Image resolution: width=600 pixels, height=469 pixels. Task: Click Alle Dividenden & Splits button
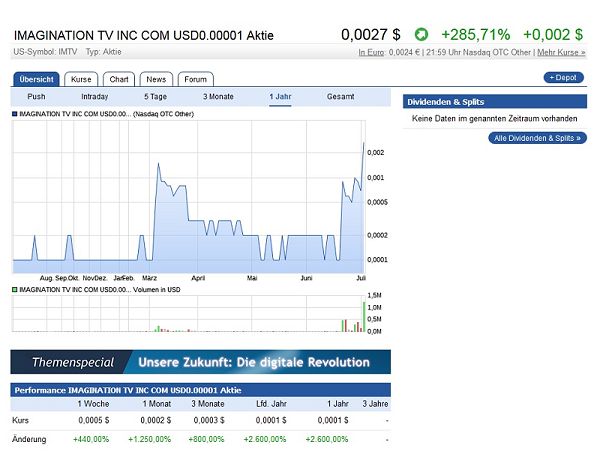pyautogui.click(x=538, y=138)
